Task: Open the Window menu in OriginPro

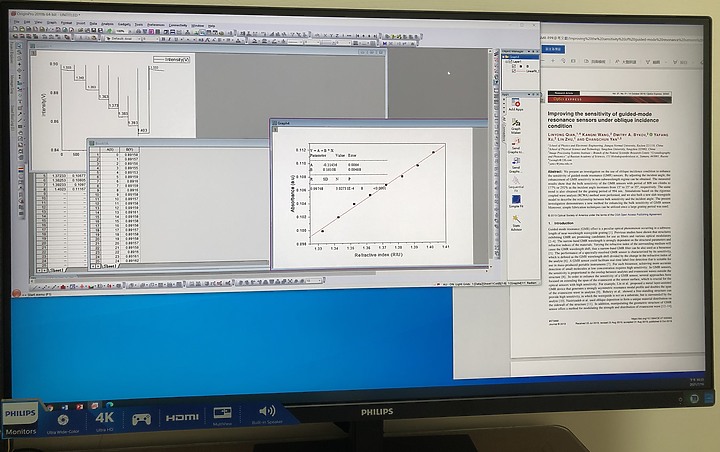Action: coord(197,25)
